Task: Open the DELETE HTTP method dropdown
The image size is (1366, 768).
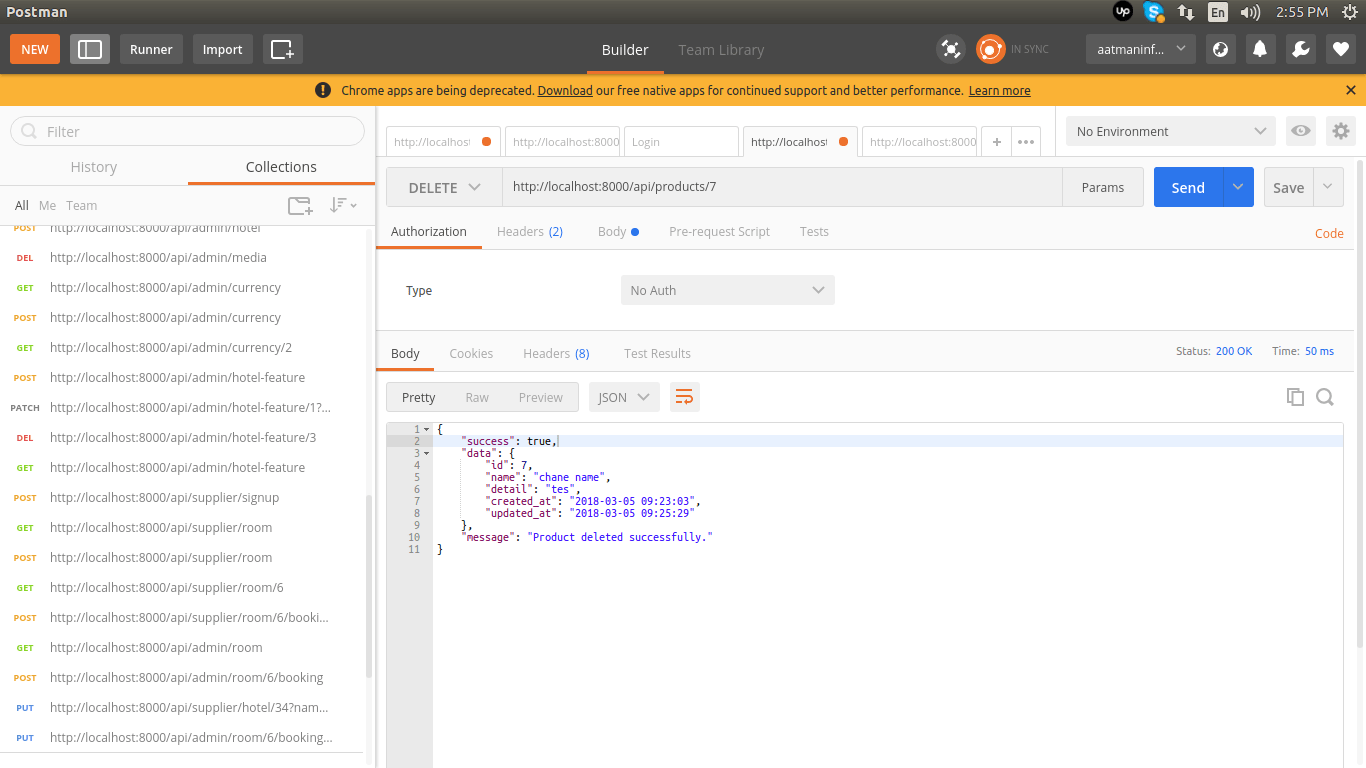Action: coord(444,187)
